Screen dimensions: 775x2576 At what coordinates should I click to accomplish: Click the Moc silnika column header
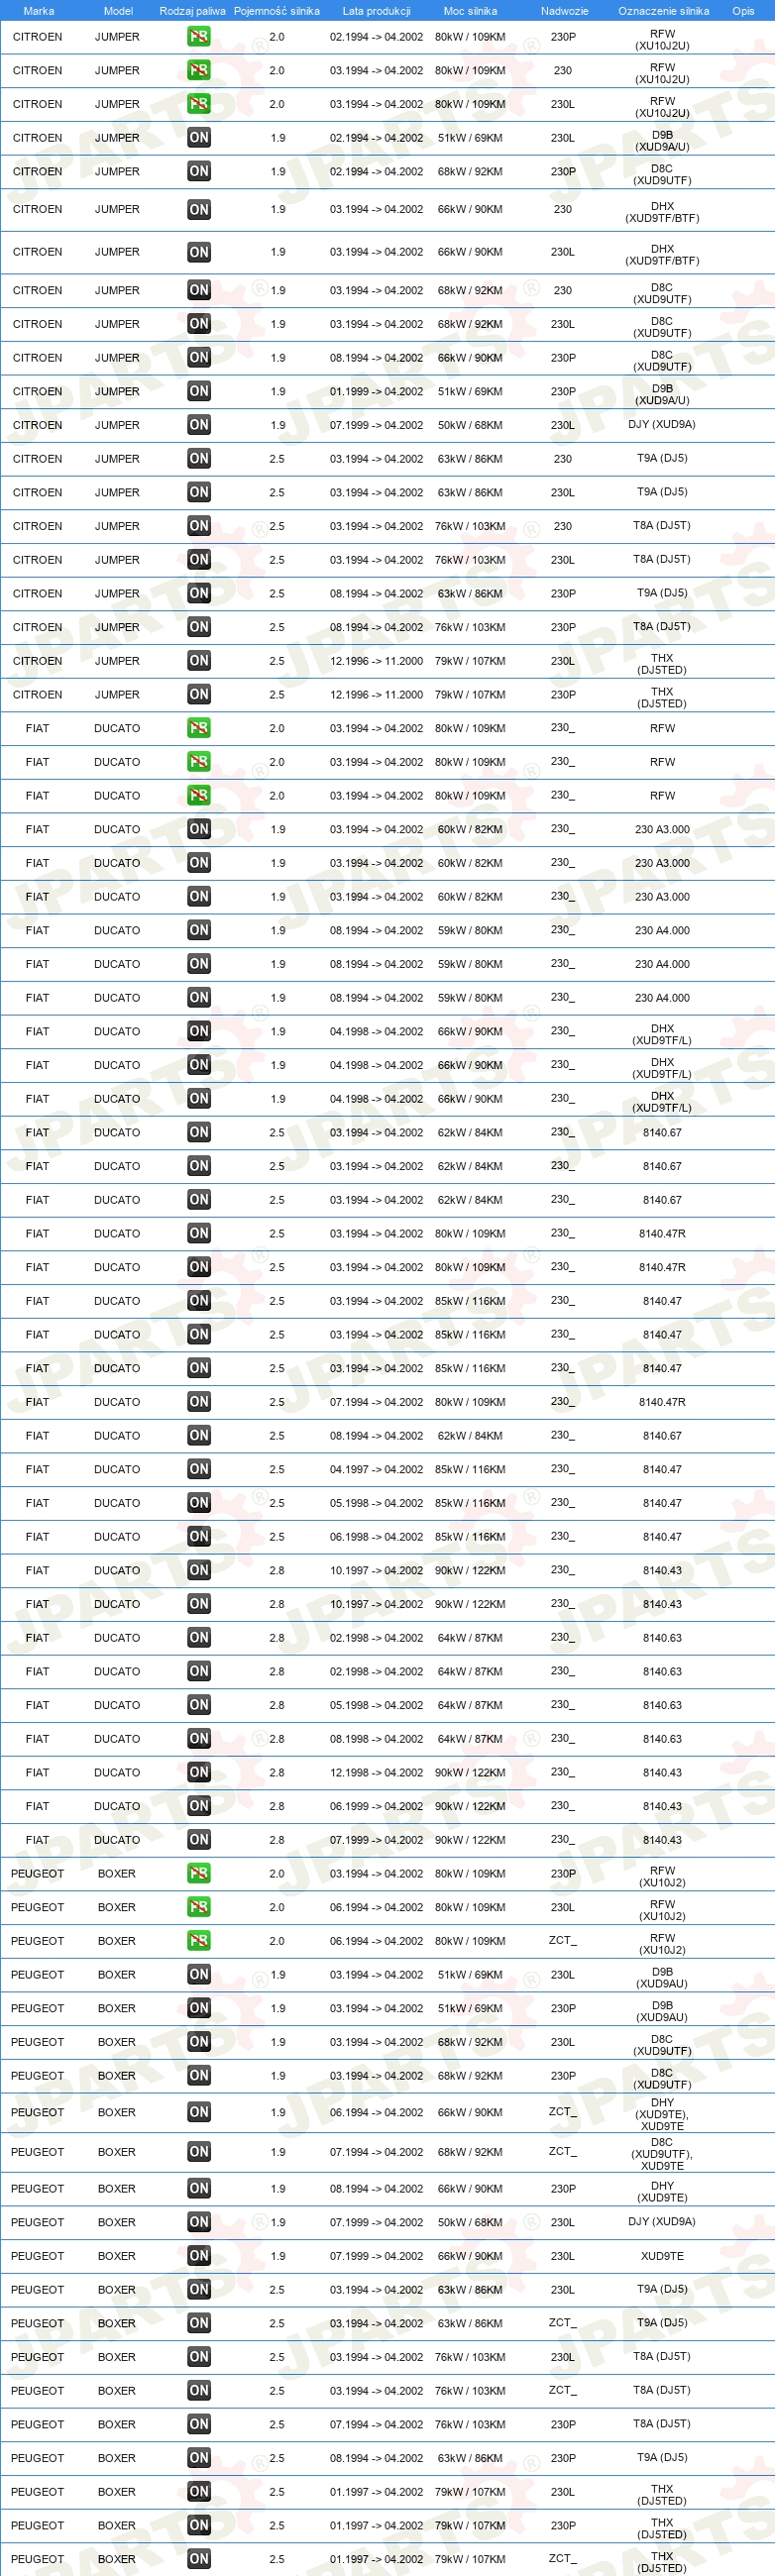tap(470, 11)
